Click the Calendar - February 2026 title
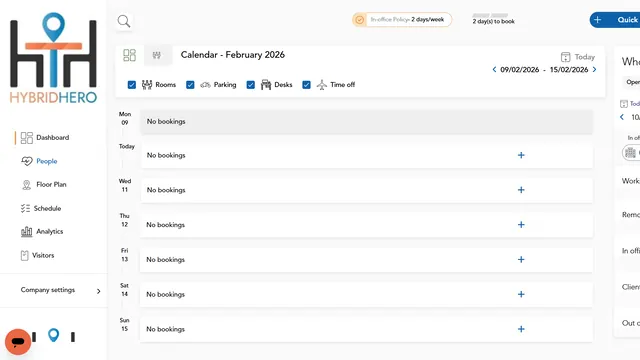 233,55
